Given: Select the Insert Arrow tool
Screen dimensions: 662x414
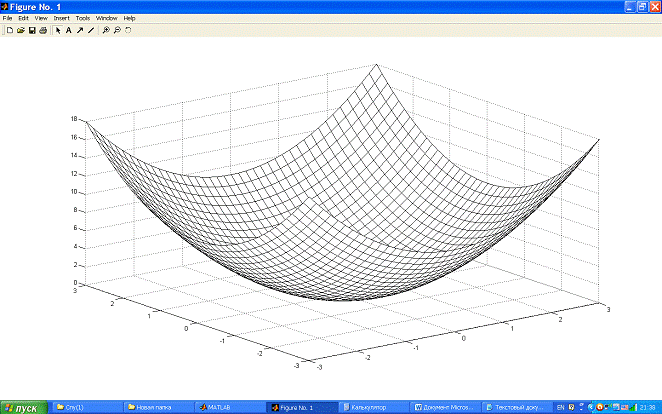Looking at the screenshot, I should coord(80,31).
